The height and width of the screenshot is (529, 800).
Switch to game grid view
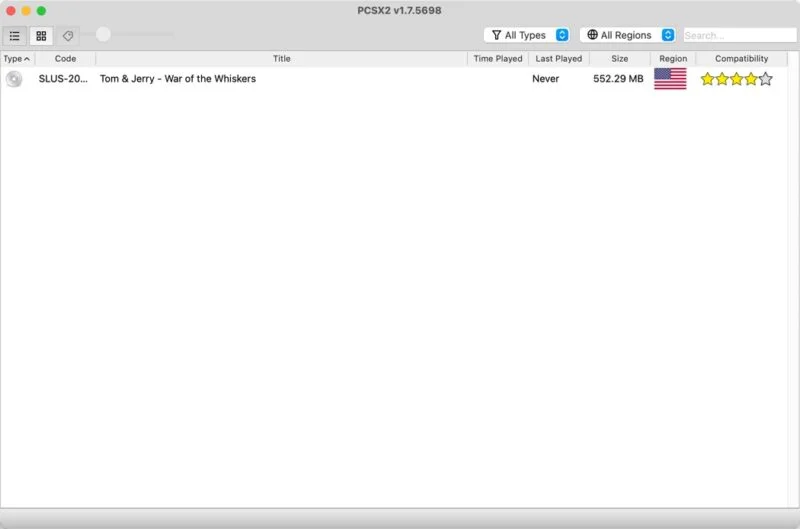pos(41,35)
